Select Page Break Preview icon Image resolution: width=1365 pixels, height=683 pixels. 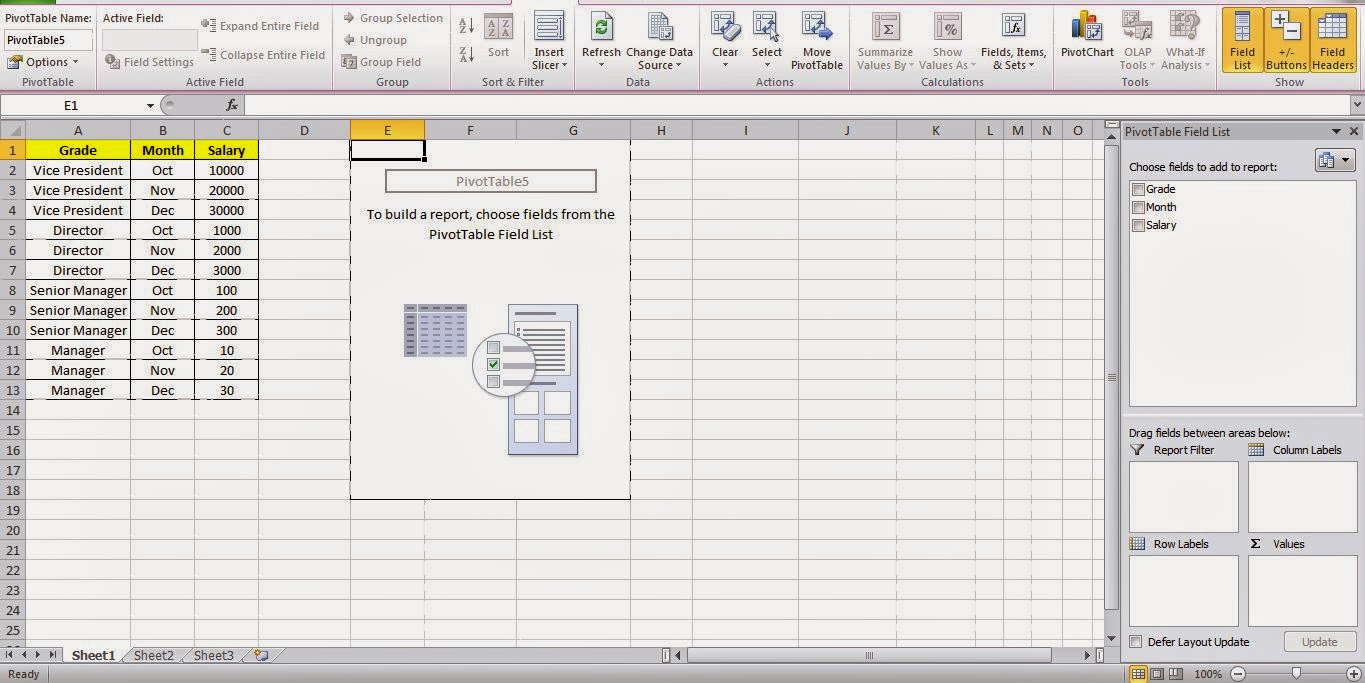[x=1176, y=674]
